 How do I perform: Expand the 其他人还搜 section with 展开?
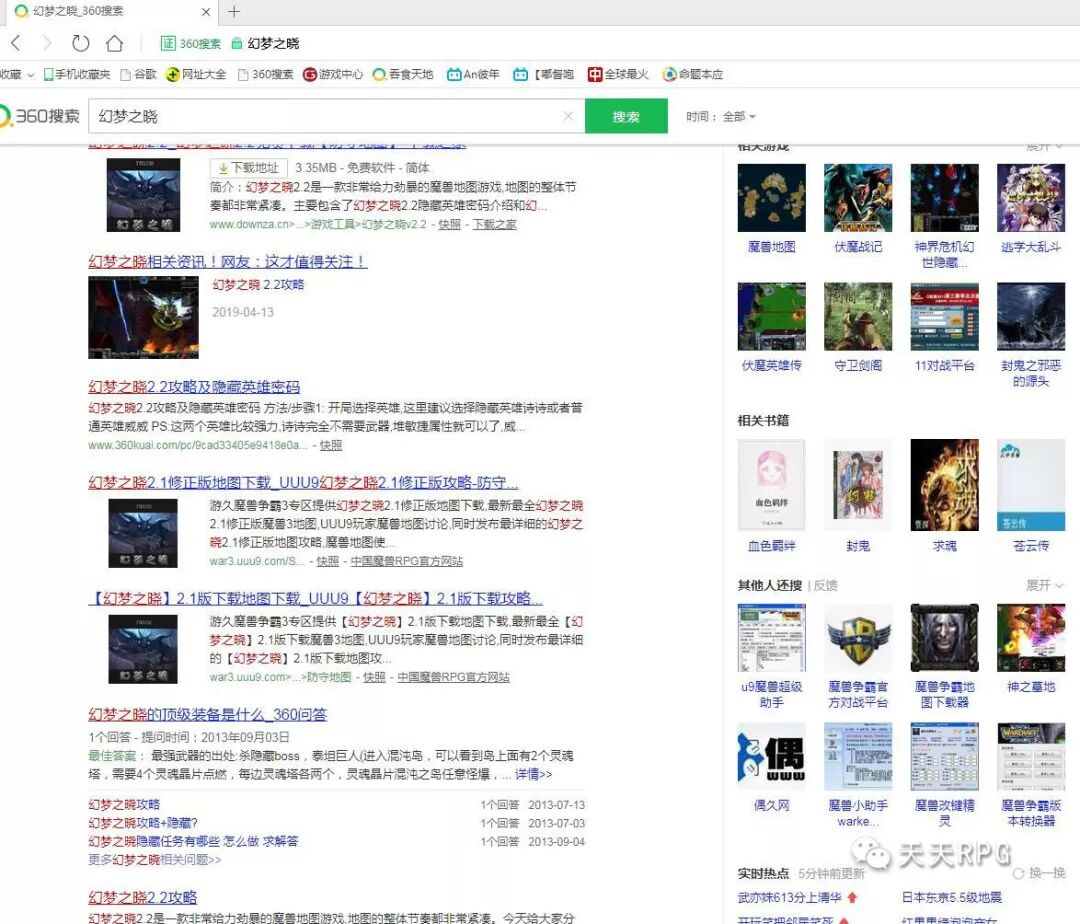pyautogui.click(x=1044, y=585)
